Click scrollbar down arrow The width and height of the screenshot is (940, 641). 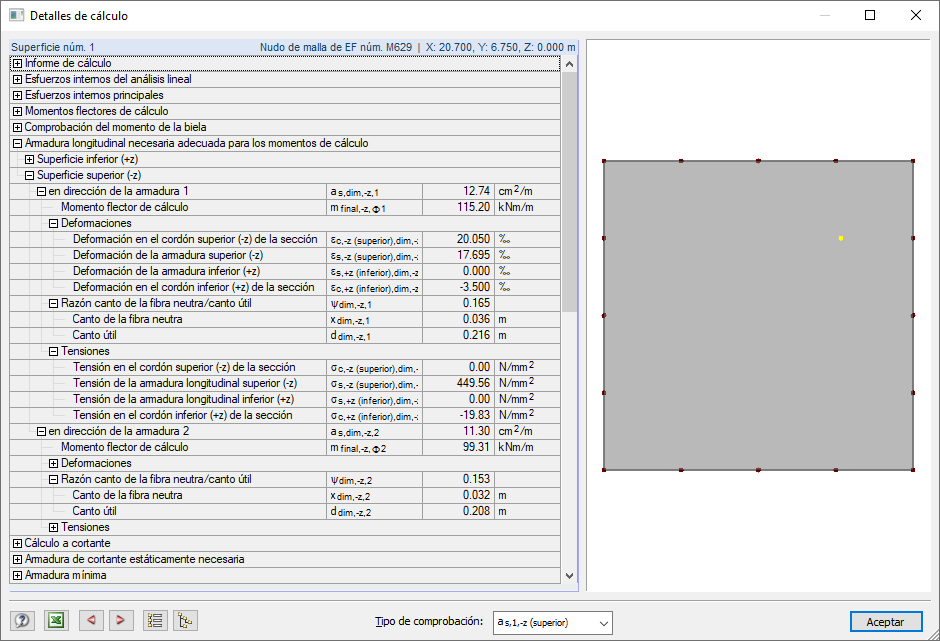[x=570, y=576]
